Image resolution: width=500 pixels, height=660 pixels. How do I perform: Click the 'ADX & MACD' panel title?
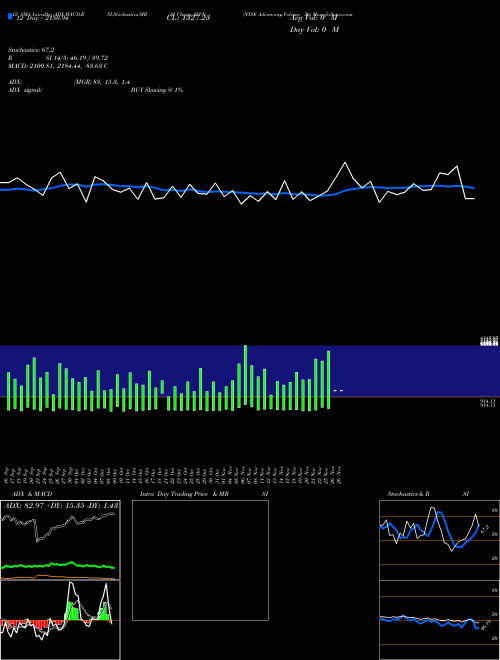(x=32, y=494)
